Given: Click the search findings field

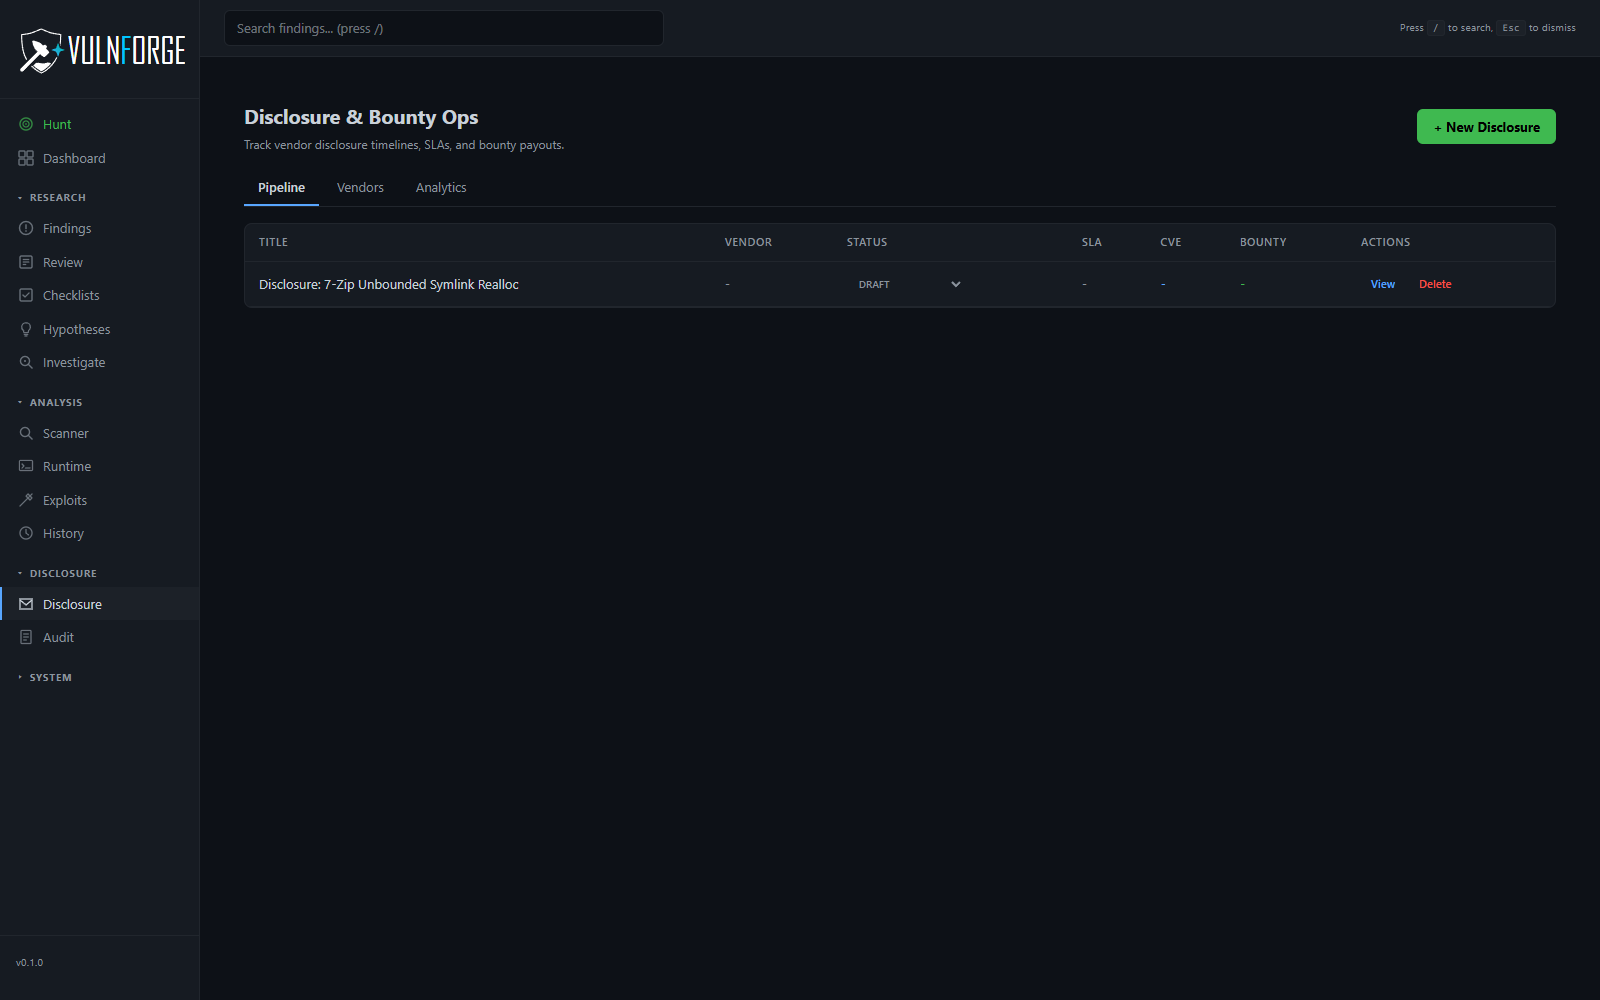Looking at the screenshot, I should (x=443, y=28).
